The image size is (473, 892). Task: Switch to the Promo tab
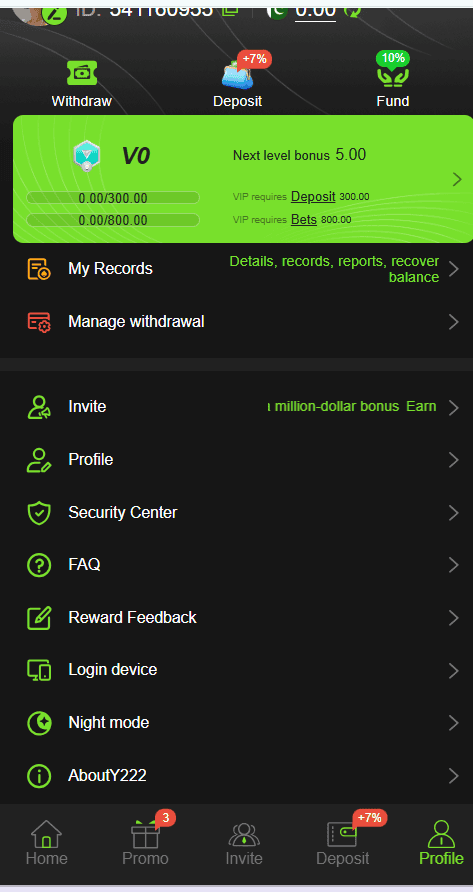[x=145, y=844]
